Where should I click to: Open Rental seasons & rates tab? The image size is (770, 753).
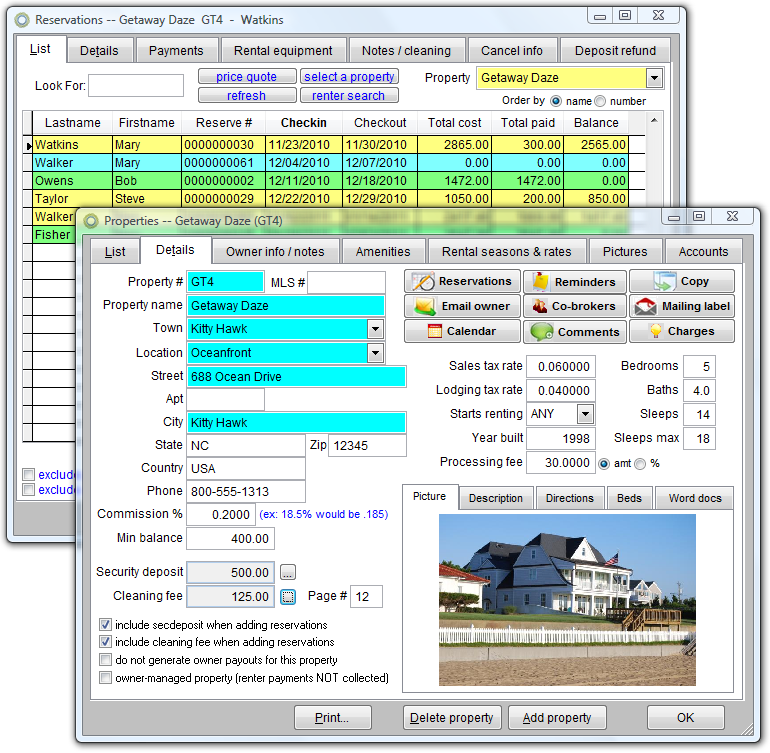(x=506, y=251)
